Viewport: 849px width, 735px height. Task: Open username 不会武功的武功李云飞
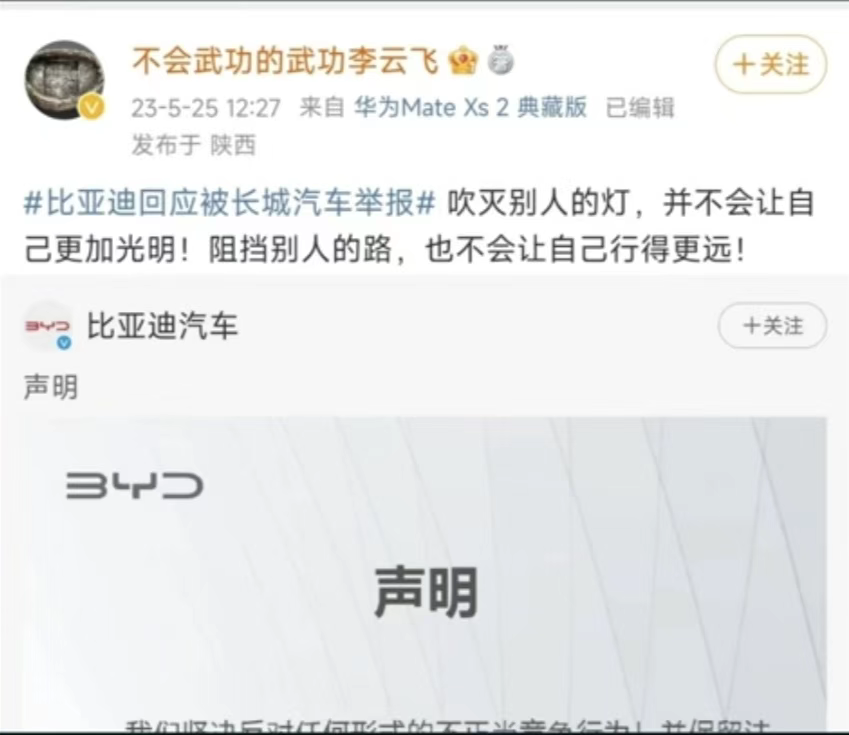285,60
